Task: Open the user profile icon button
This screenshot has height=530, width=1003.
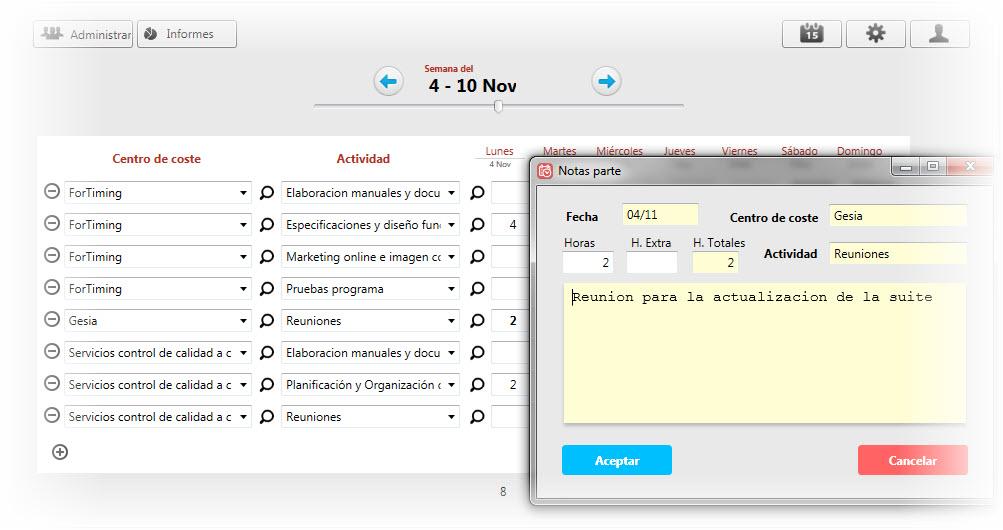Action: 940,34
